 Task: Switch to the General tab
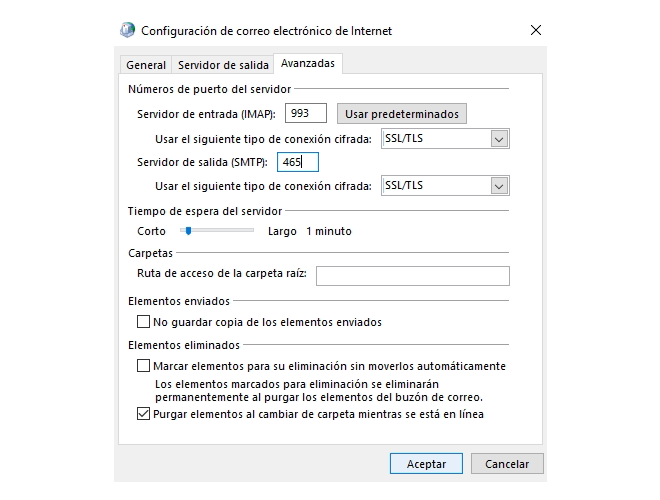click(146, 65)
